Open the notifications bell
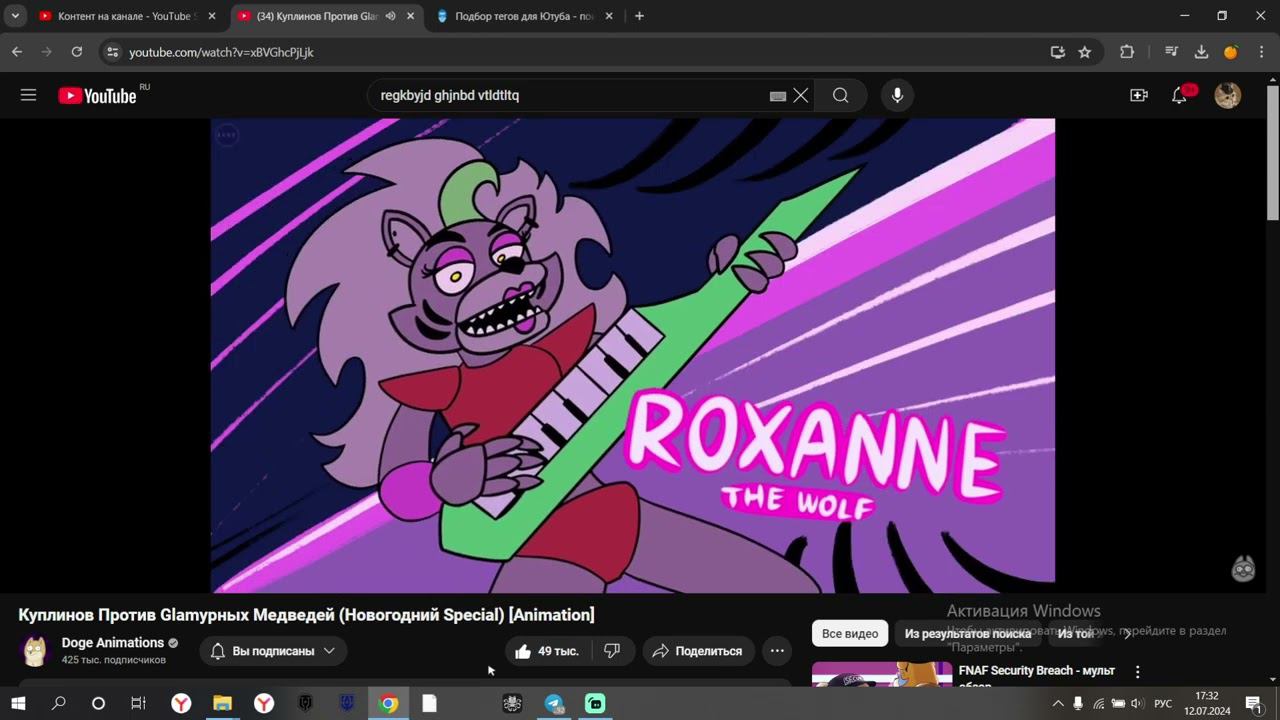This screenshot has height=720, width=1280. click(1180, 96)
